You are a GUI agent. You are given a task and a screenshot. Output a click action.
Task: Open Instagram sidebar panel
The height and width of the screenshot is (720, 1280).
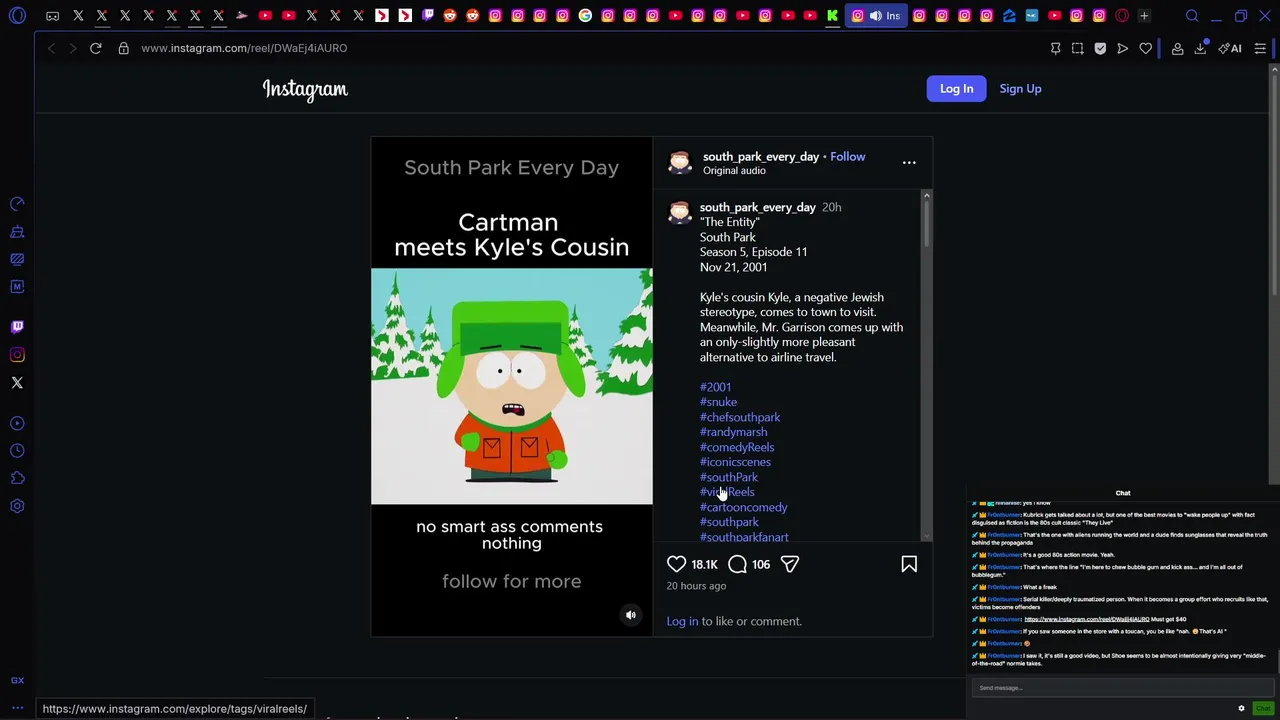coord(17,355)
